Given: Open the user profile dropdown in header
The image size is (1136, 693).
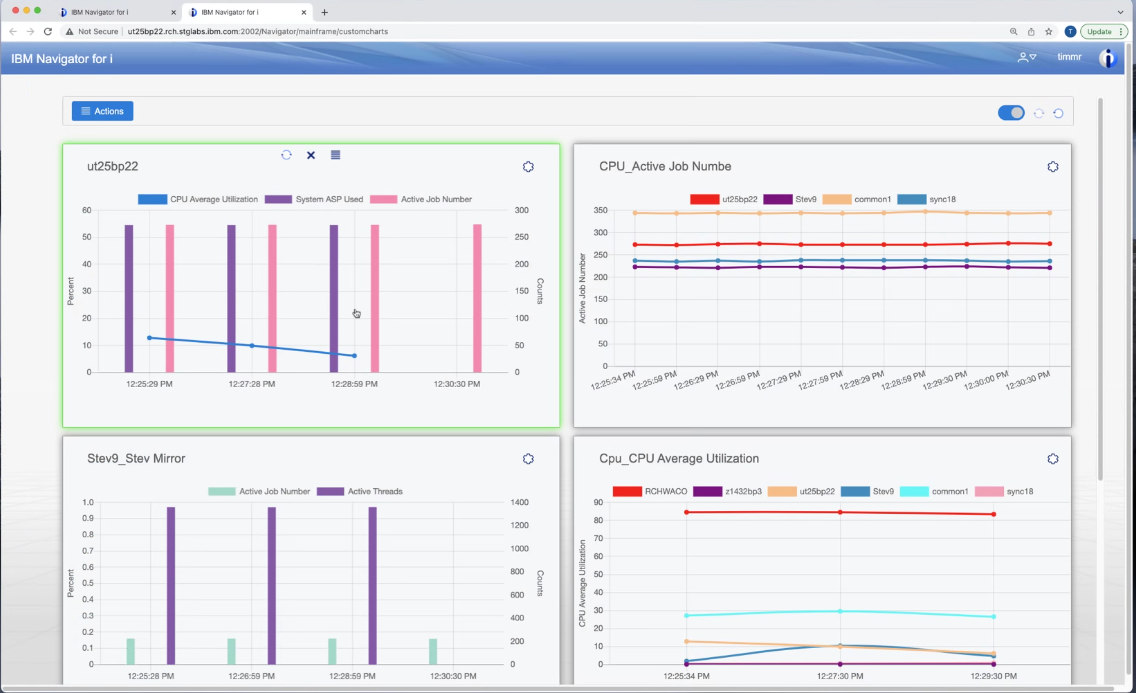Looking at the screenshot, I should (1027, 57).
